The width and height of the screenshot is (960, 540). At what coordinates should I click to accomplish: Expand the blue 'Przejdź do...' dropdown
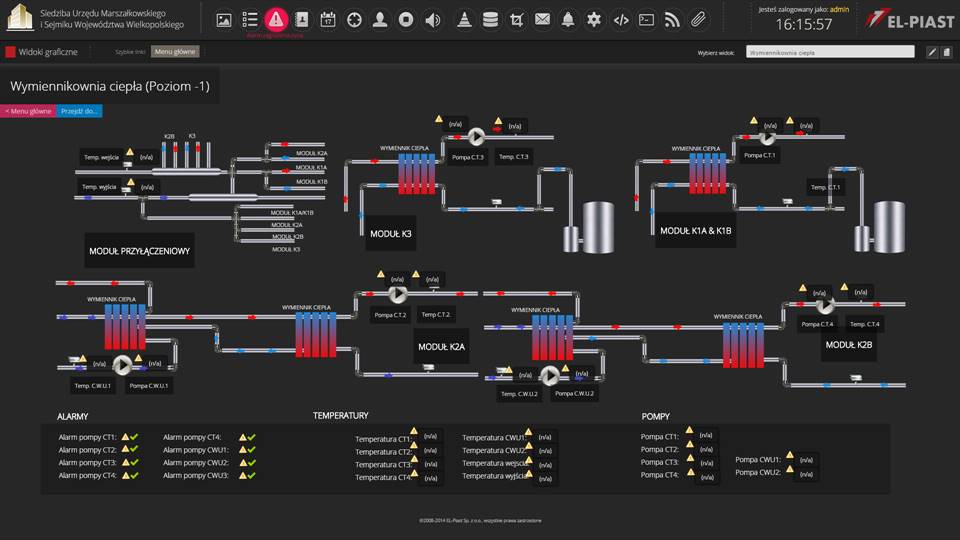click(x=79, y=111)
